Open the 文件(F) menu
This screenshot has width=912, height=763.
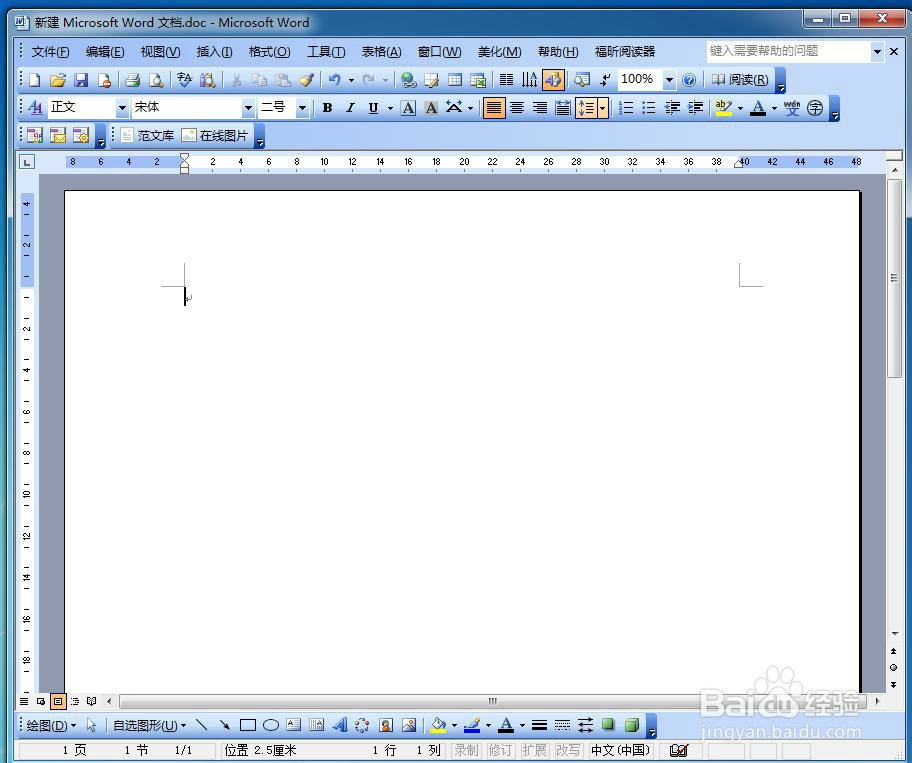pos(50,52)
